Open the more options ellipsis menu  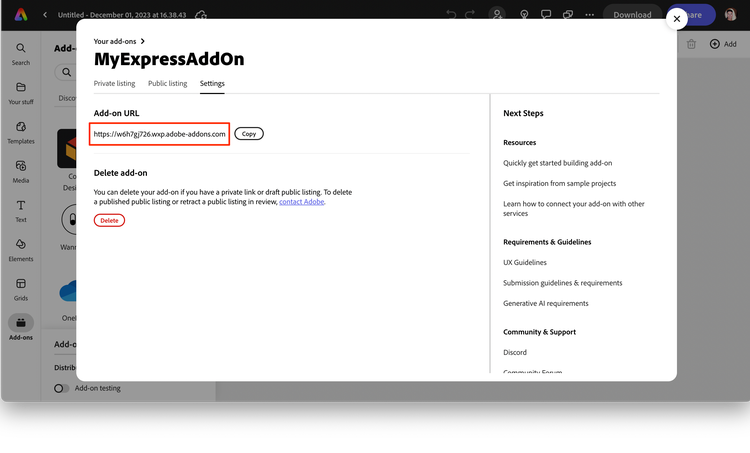point(589,15)
